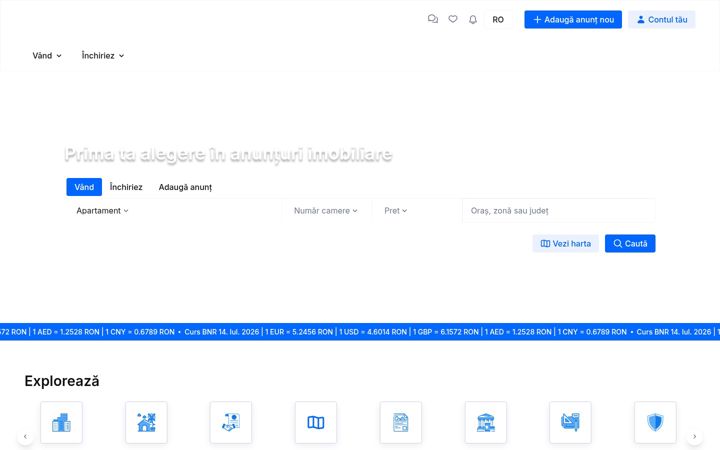This screenshot has width=720, height=450.
Task: Open the chat messages icon
Action: click(x=433, y=19)
